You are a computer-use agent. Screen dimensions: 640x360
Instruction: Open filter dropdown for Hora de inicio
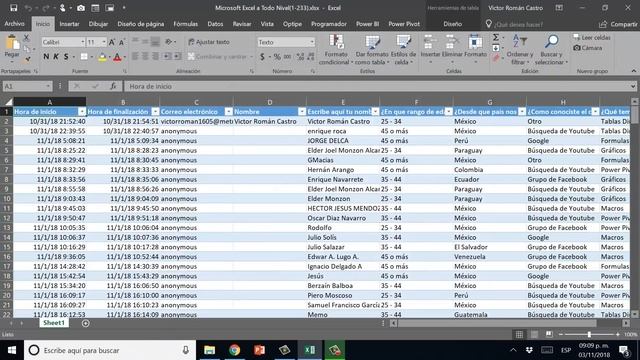[82, 112]
